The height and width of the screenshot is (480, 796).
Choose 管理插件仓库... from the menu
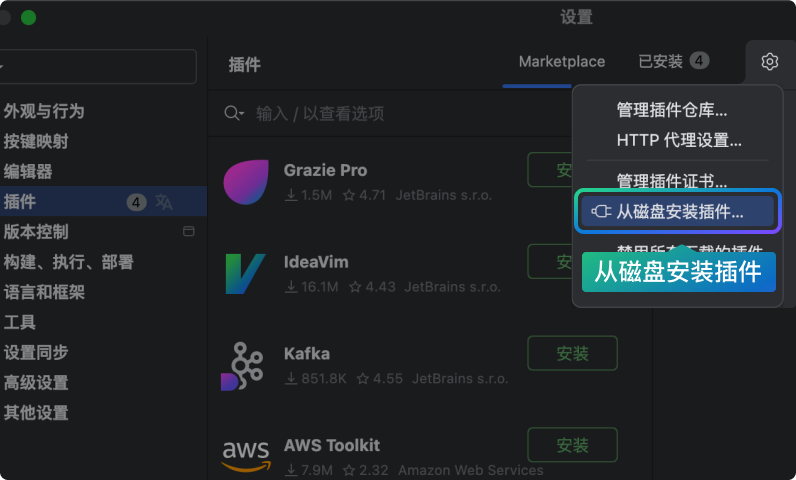point(672,110)
